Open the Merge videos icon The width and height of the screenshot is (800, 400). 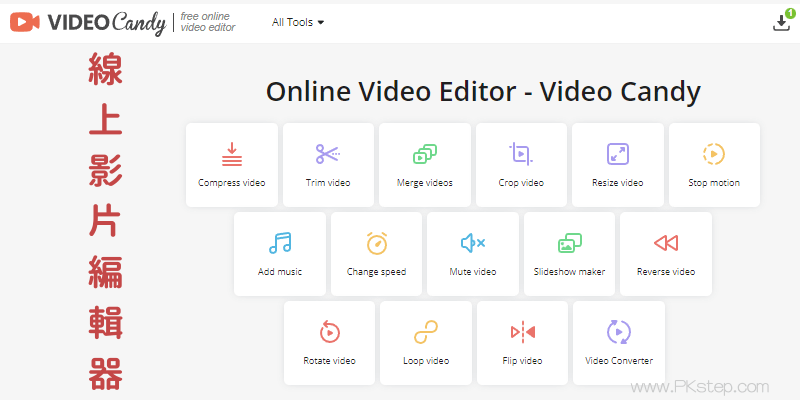point(425,154)
